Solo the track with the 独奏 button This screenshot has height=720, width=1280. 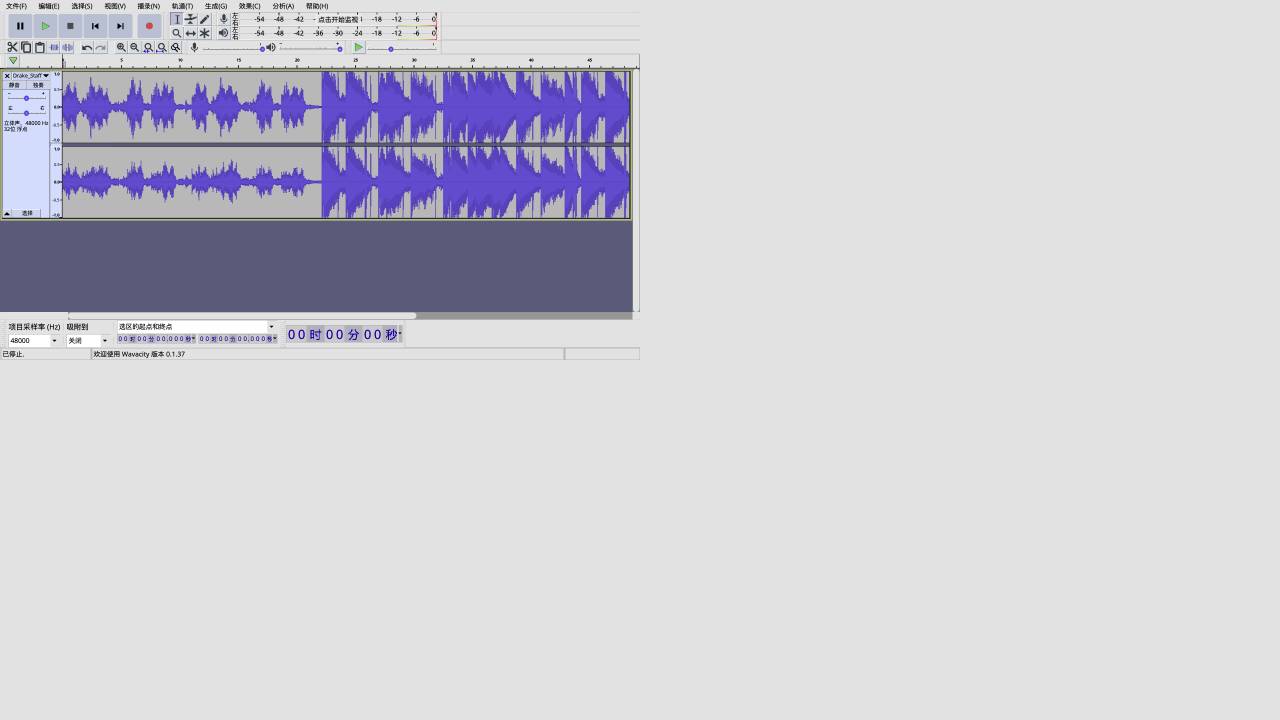(x=38, y=85)
